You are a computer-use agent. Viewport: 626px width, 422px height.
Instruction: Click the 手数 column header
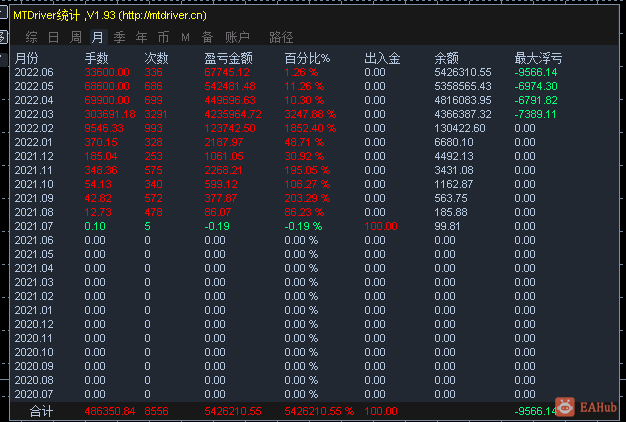96,59
